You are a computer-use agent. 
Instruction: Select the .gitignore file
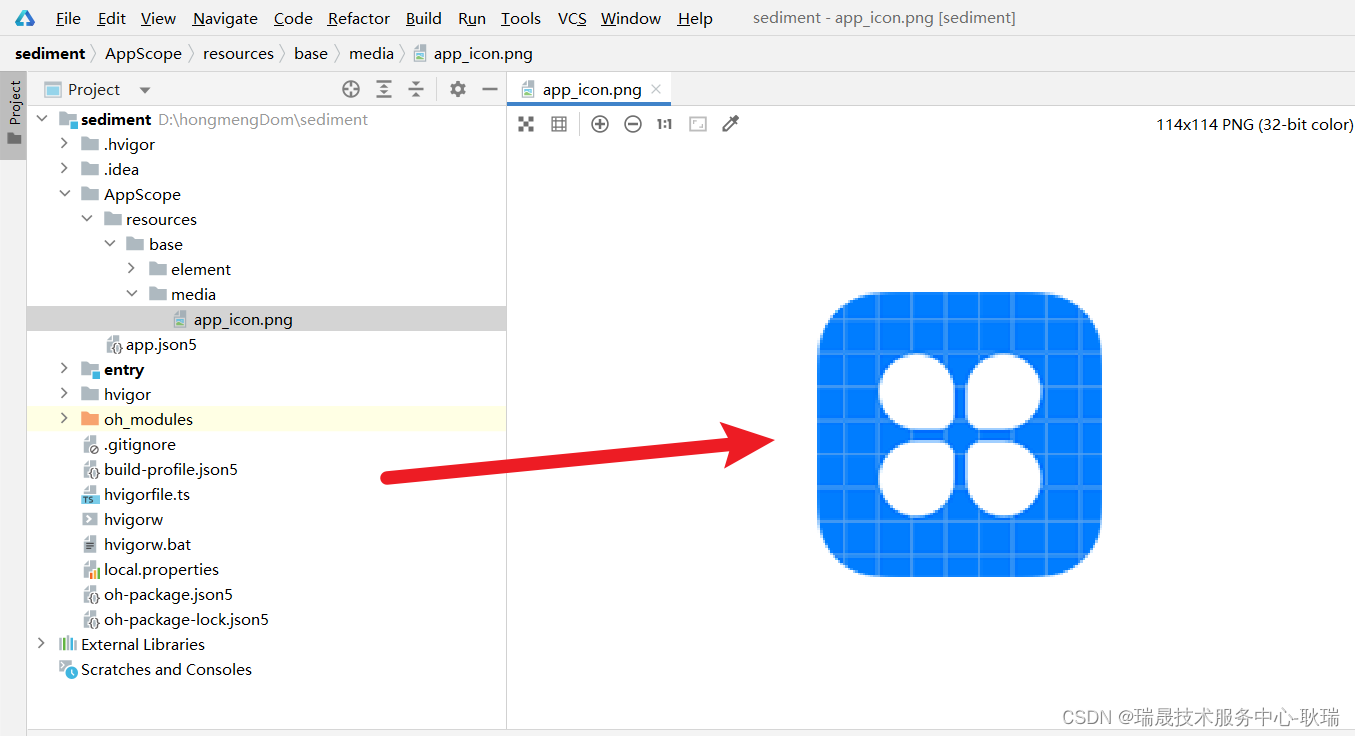pyautogui.click(x=139, y=445)
